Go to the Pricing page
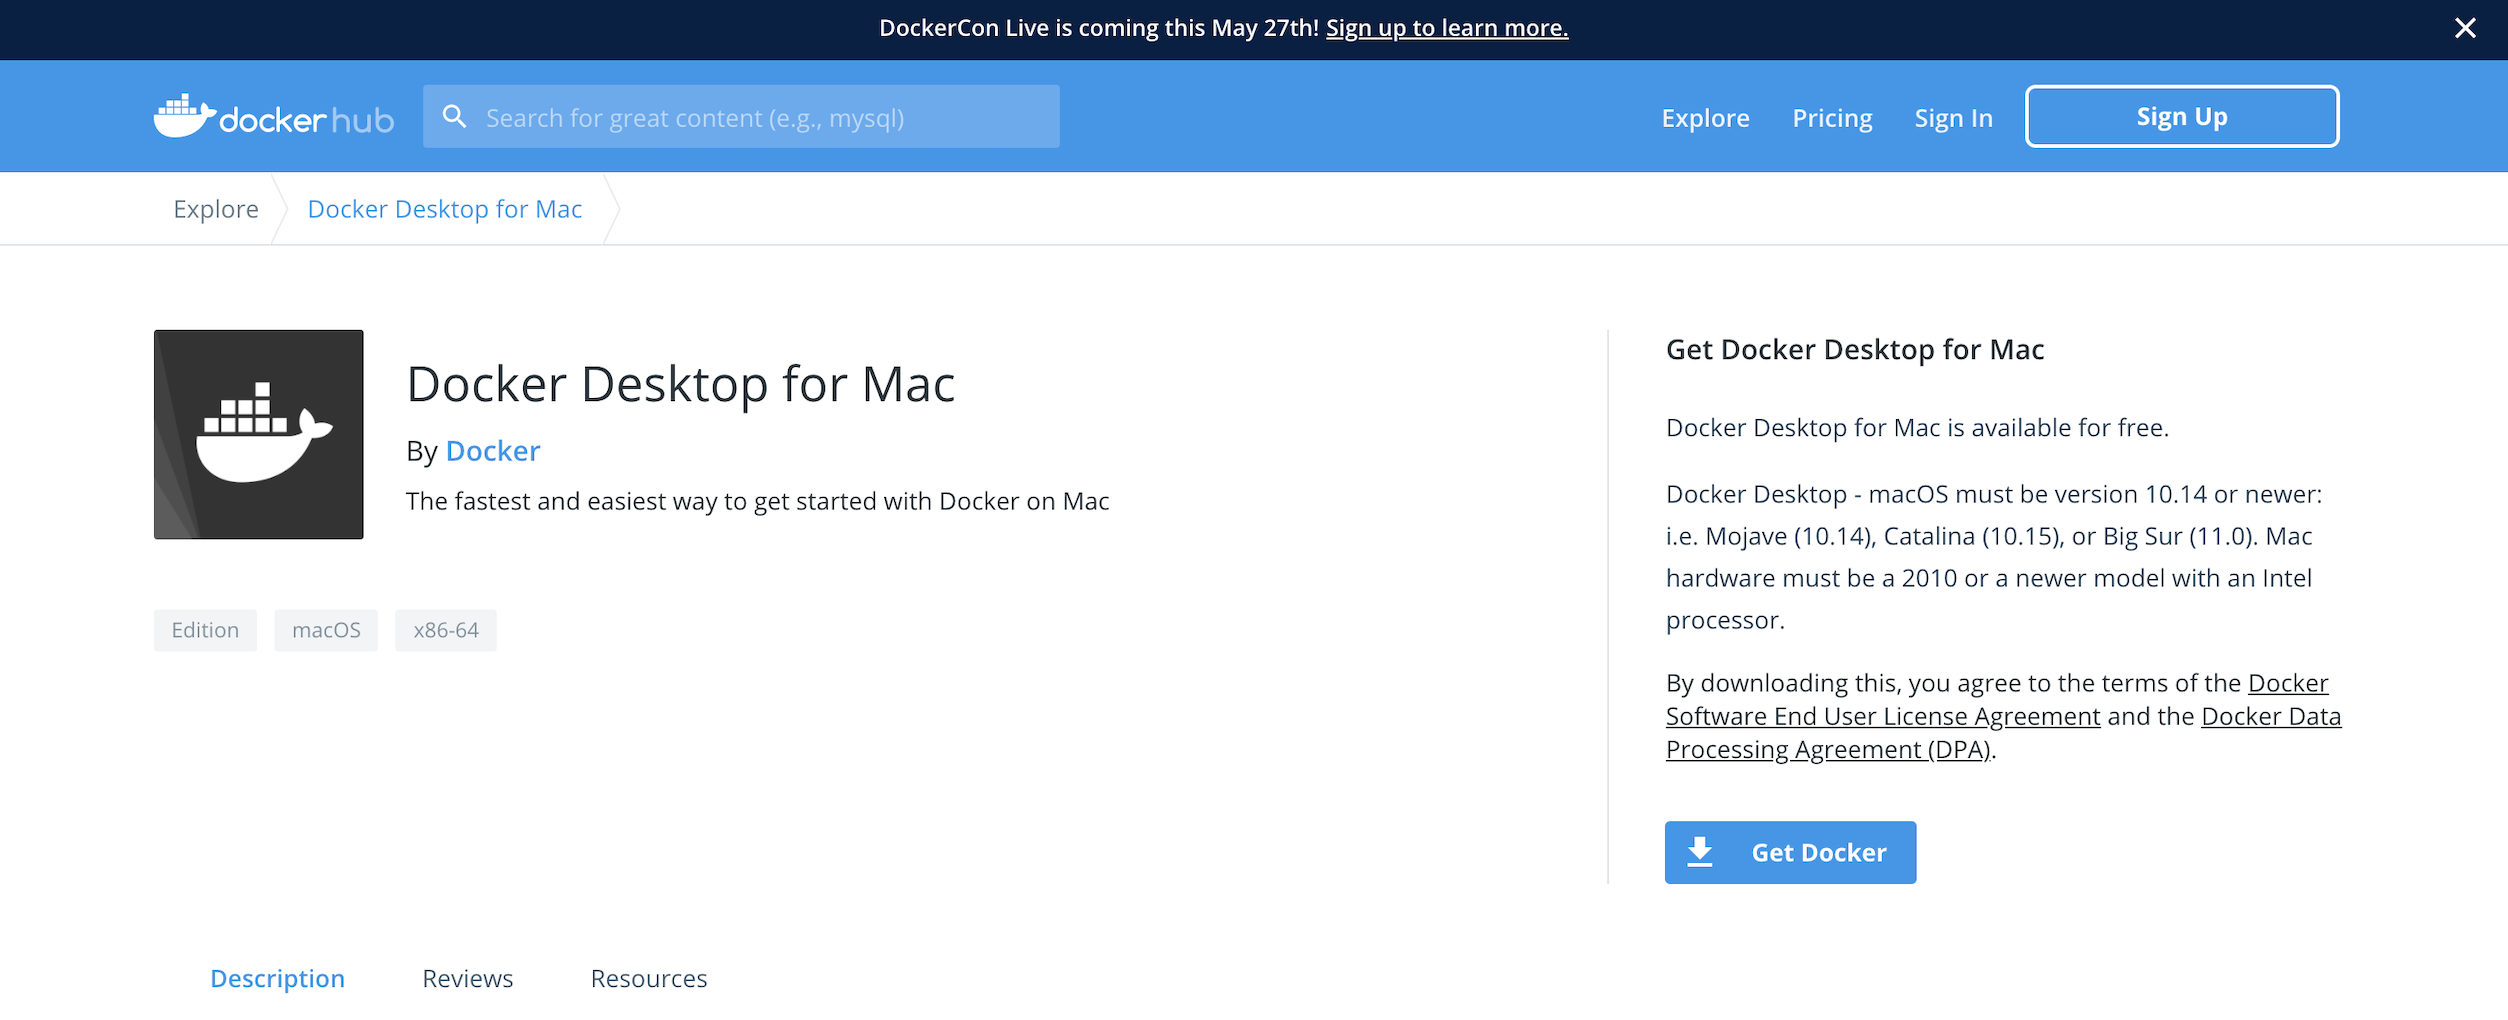 pos(1832,118)
